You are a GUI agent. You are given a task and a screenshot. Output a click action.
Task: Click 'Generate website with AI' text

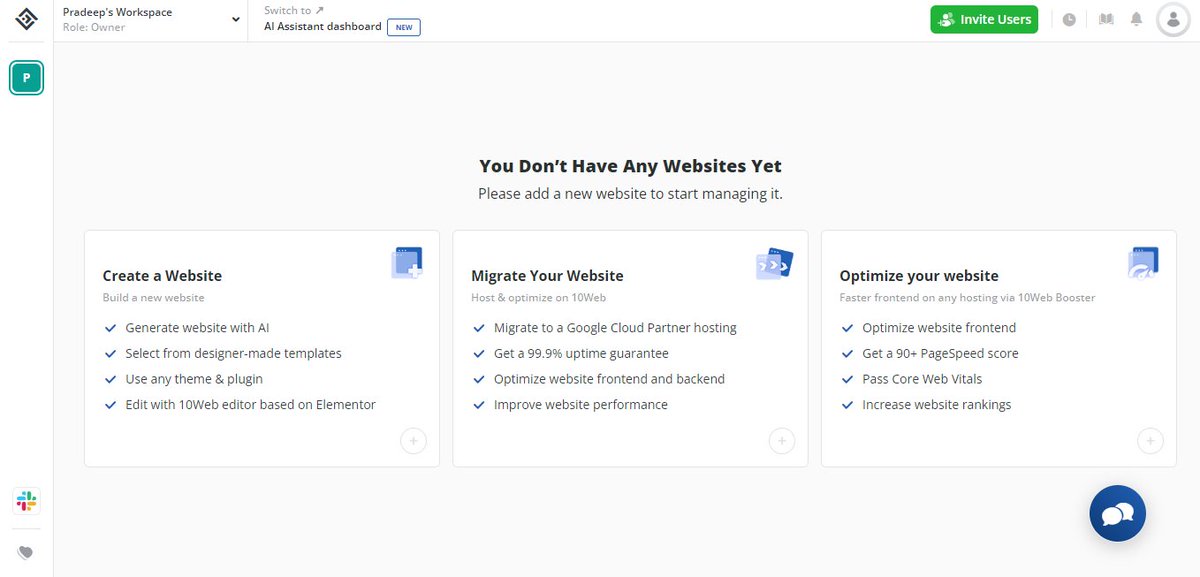[x=197, y=327]
